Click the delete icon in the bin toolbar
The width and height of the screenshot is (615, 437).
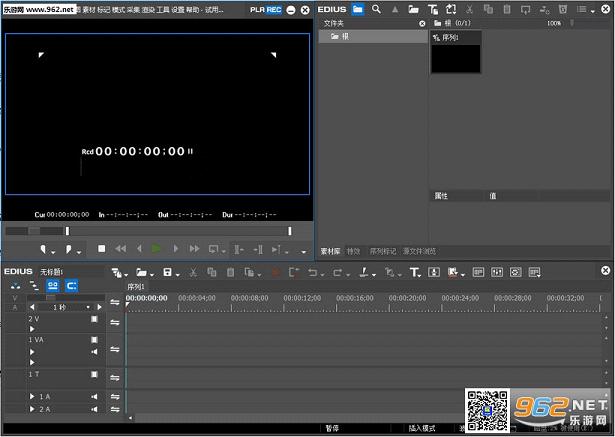click(x=563, y=9)
